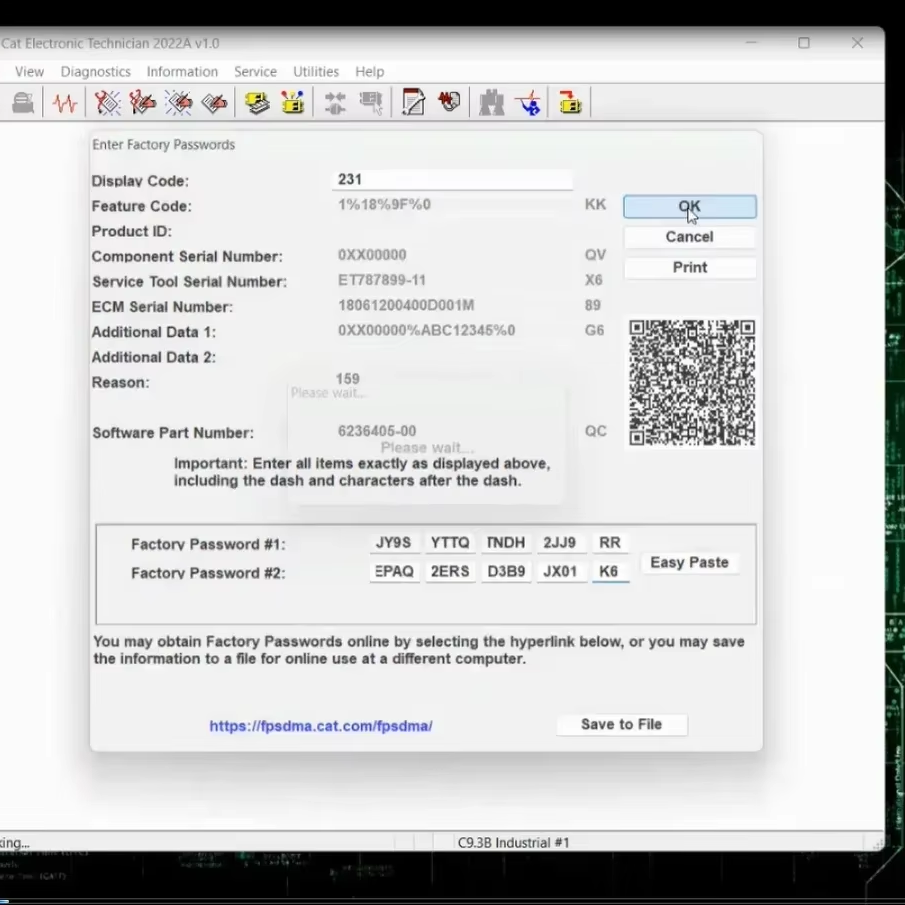This screenshot has height=905, width=905.
Task: Click the grayed connect plug icon
Action: click(335, 103)
